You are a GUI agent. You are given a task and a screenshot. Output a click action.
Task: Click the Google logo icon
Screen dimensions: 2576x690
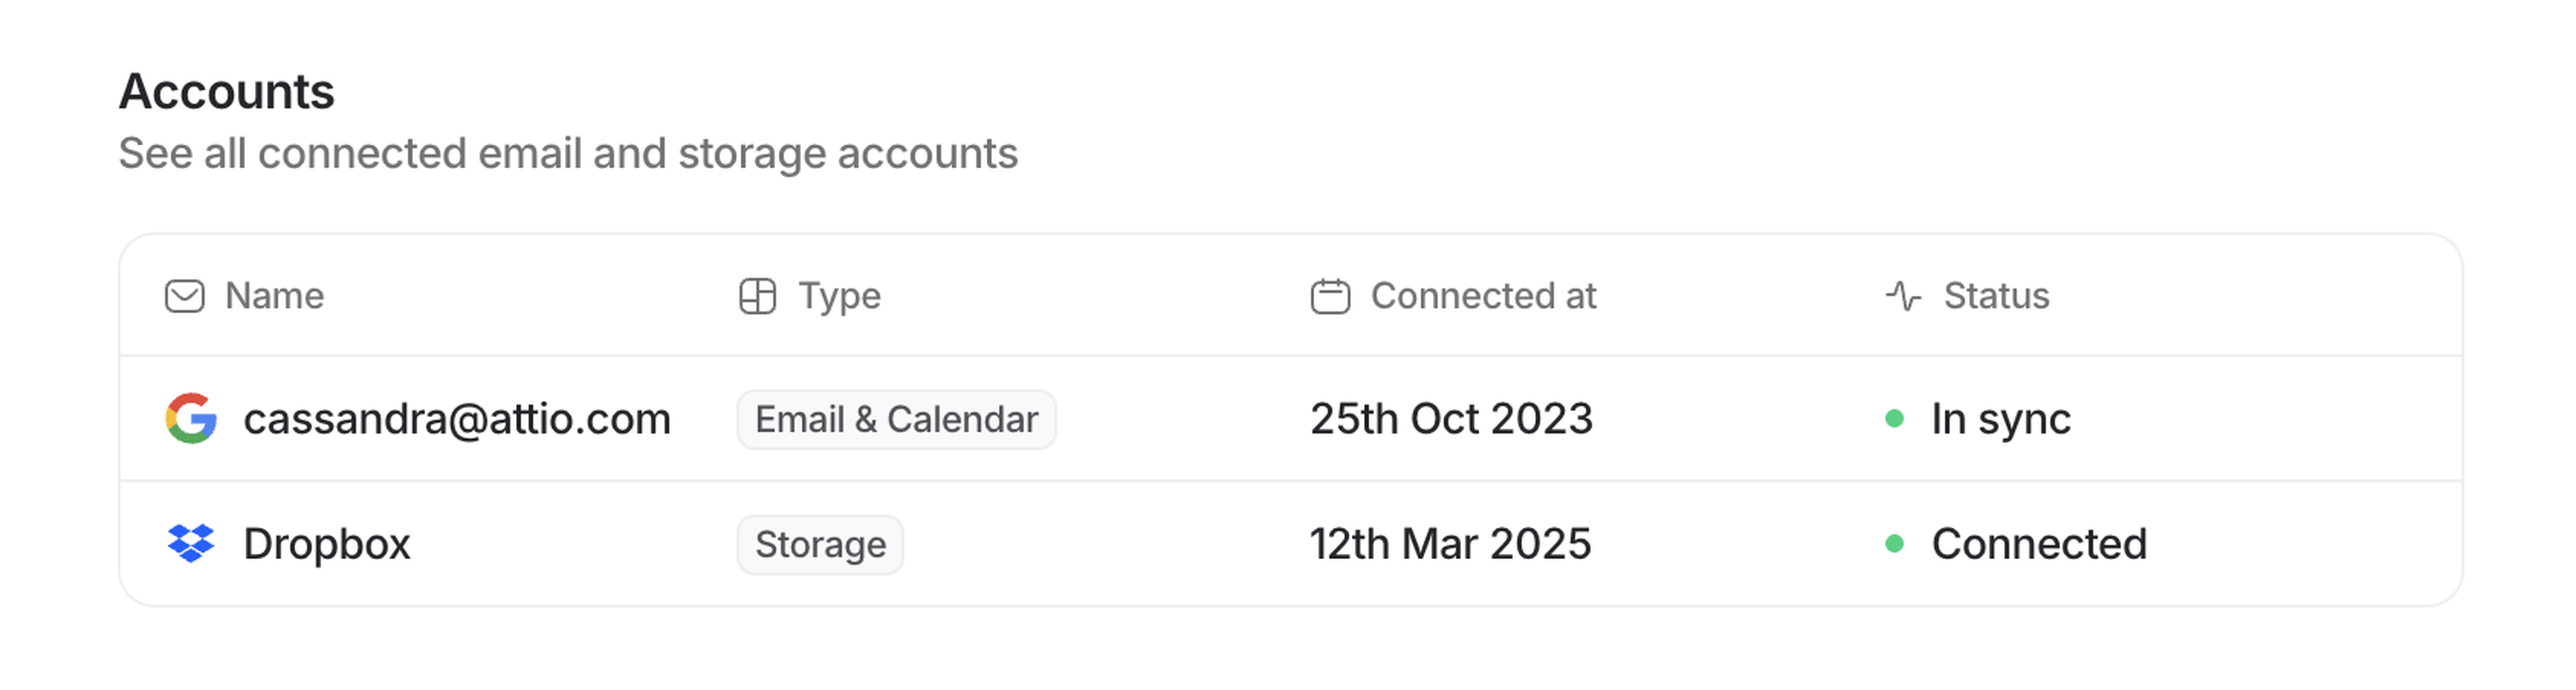point(191,418)
